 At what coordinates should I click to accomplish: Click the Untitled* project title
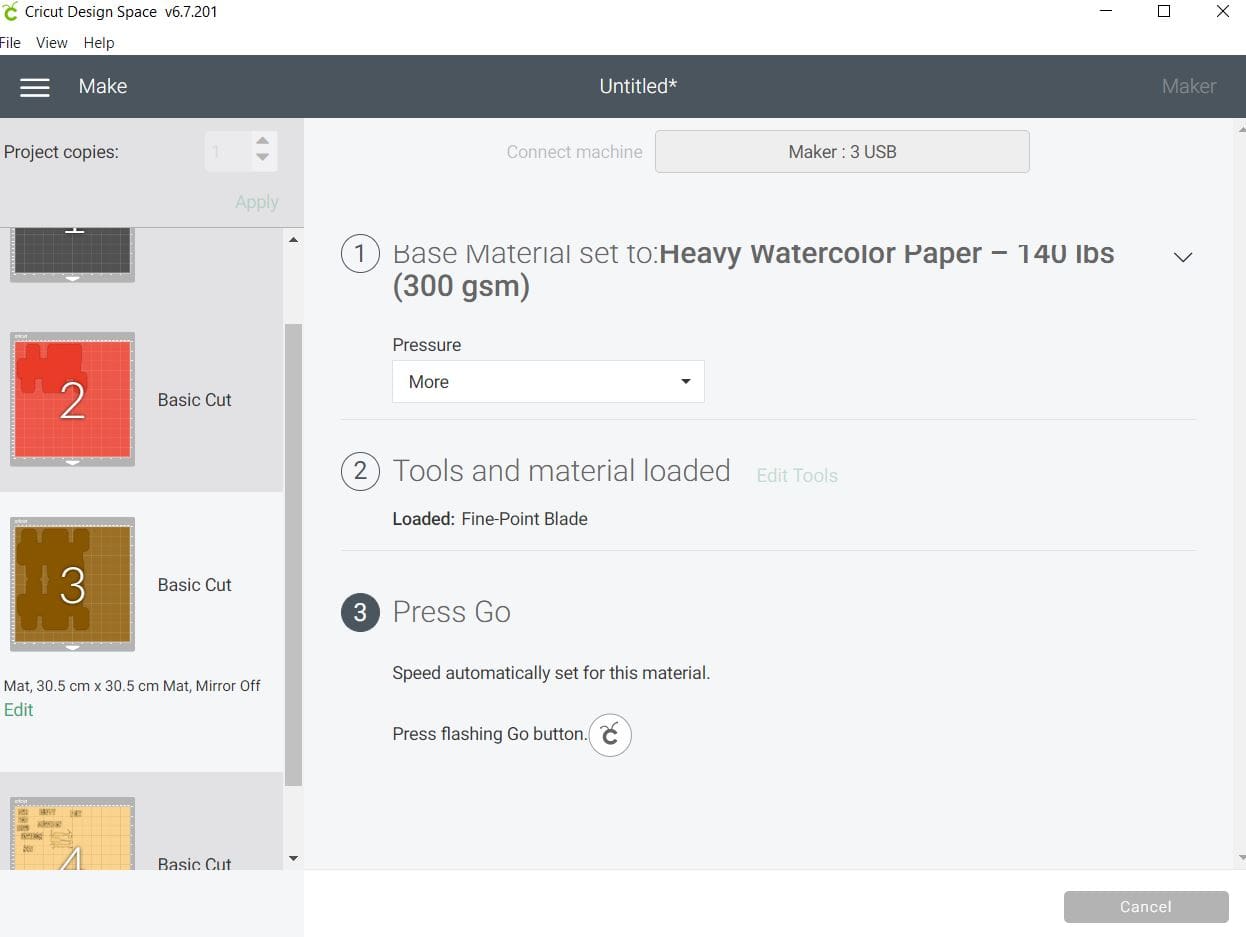[x=638, y=87]
